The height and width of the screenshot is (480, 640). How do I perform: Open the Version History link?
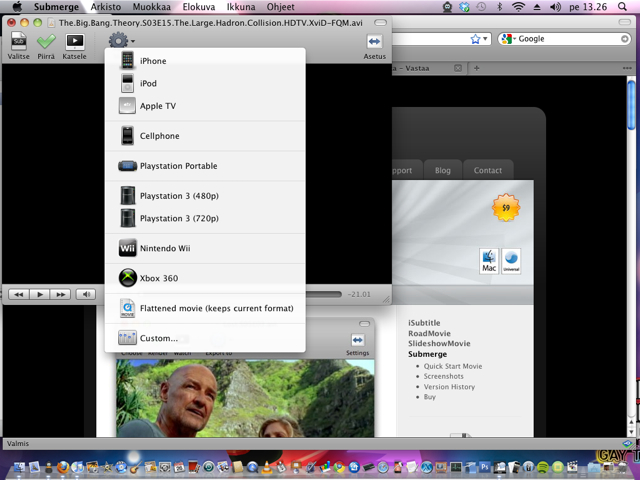[449, 387]
